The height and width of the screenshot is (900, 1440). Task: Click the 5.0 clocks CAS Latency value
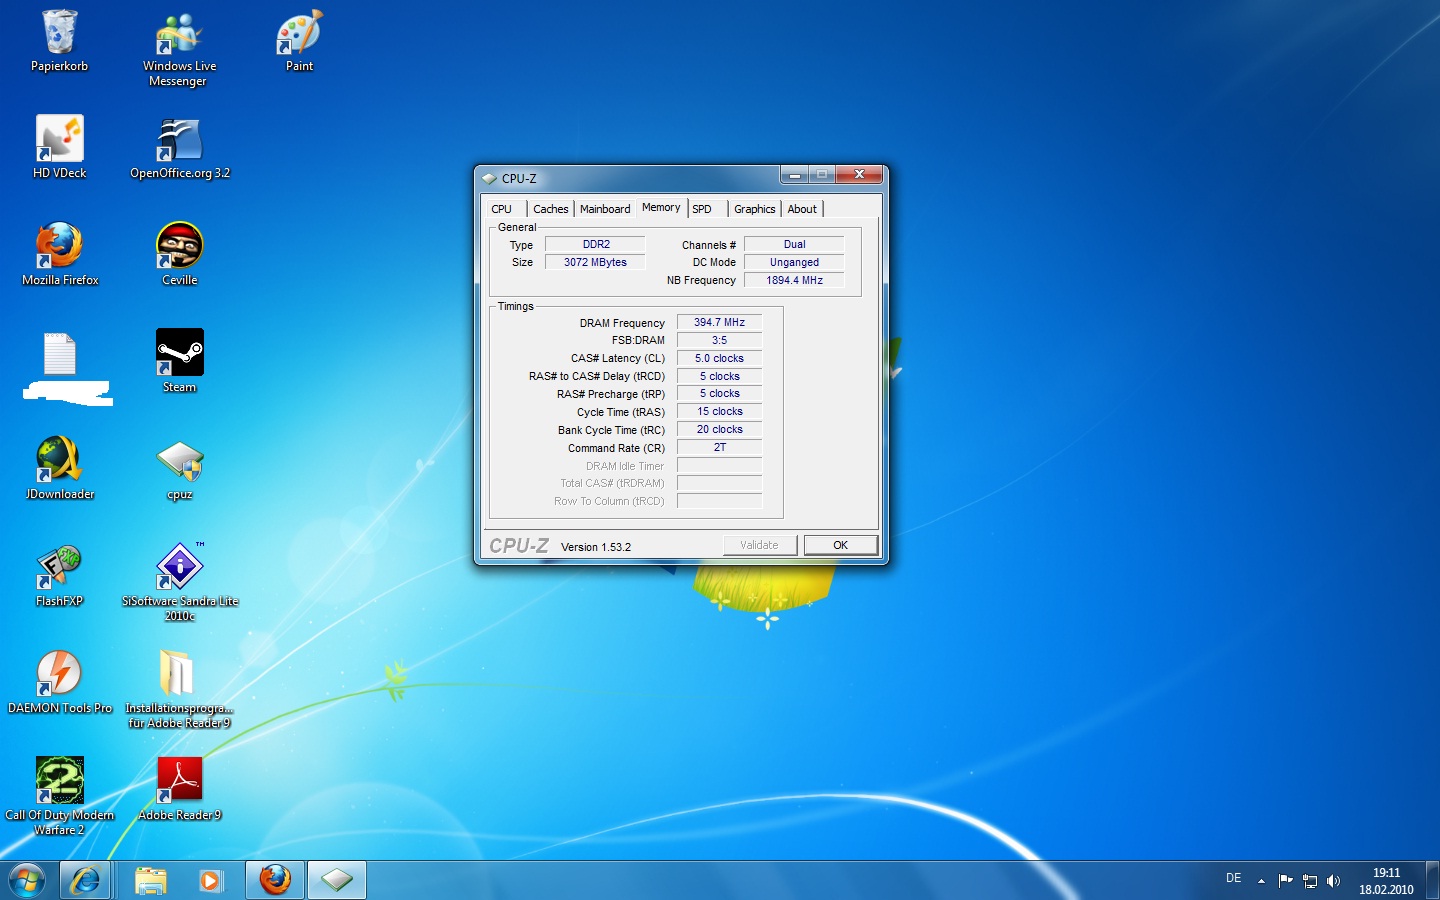[x=719, y=358]
